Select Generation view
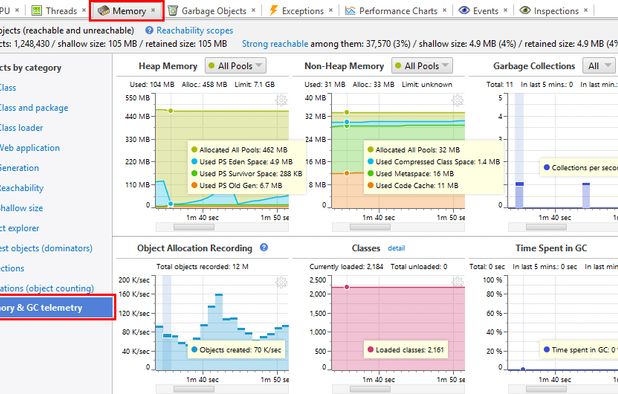 [x=19, y=168]
